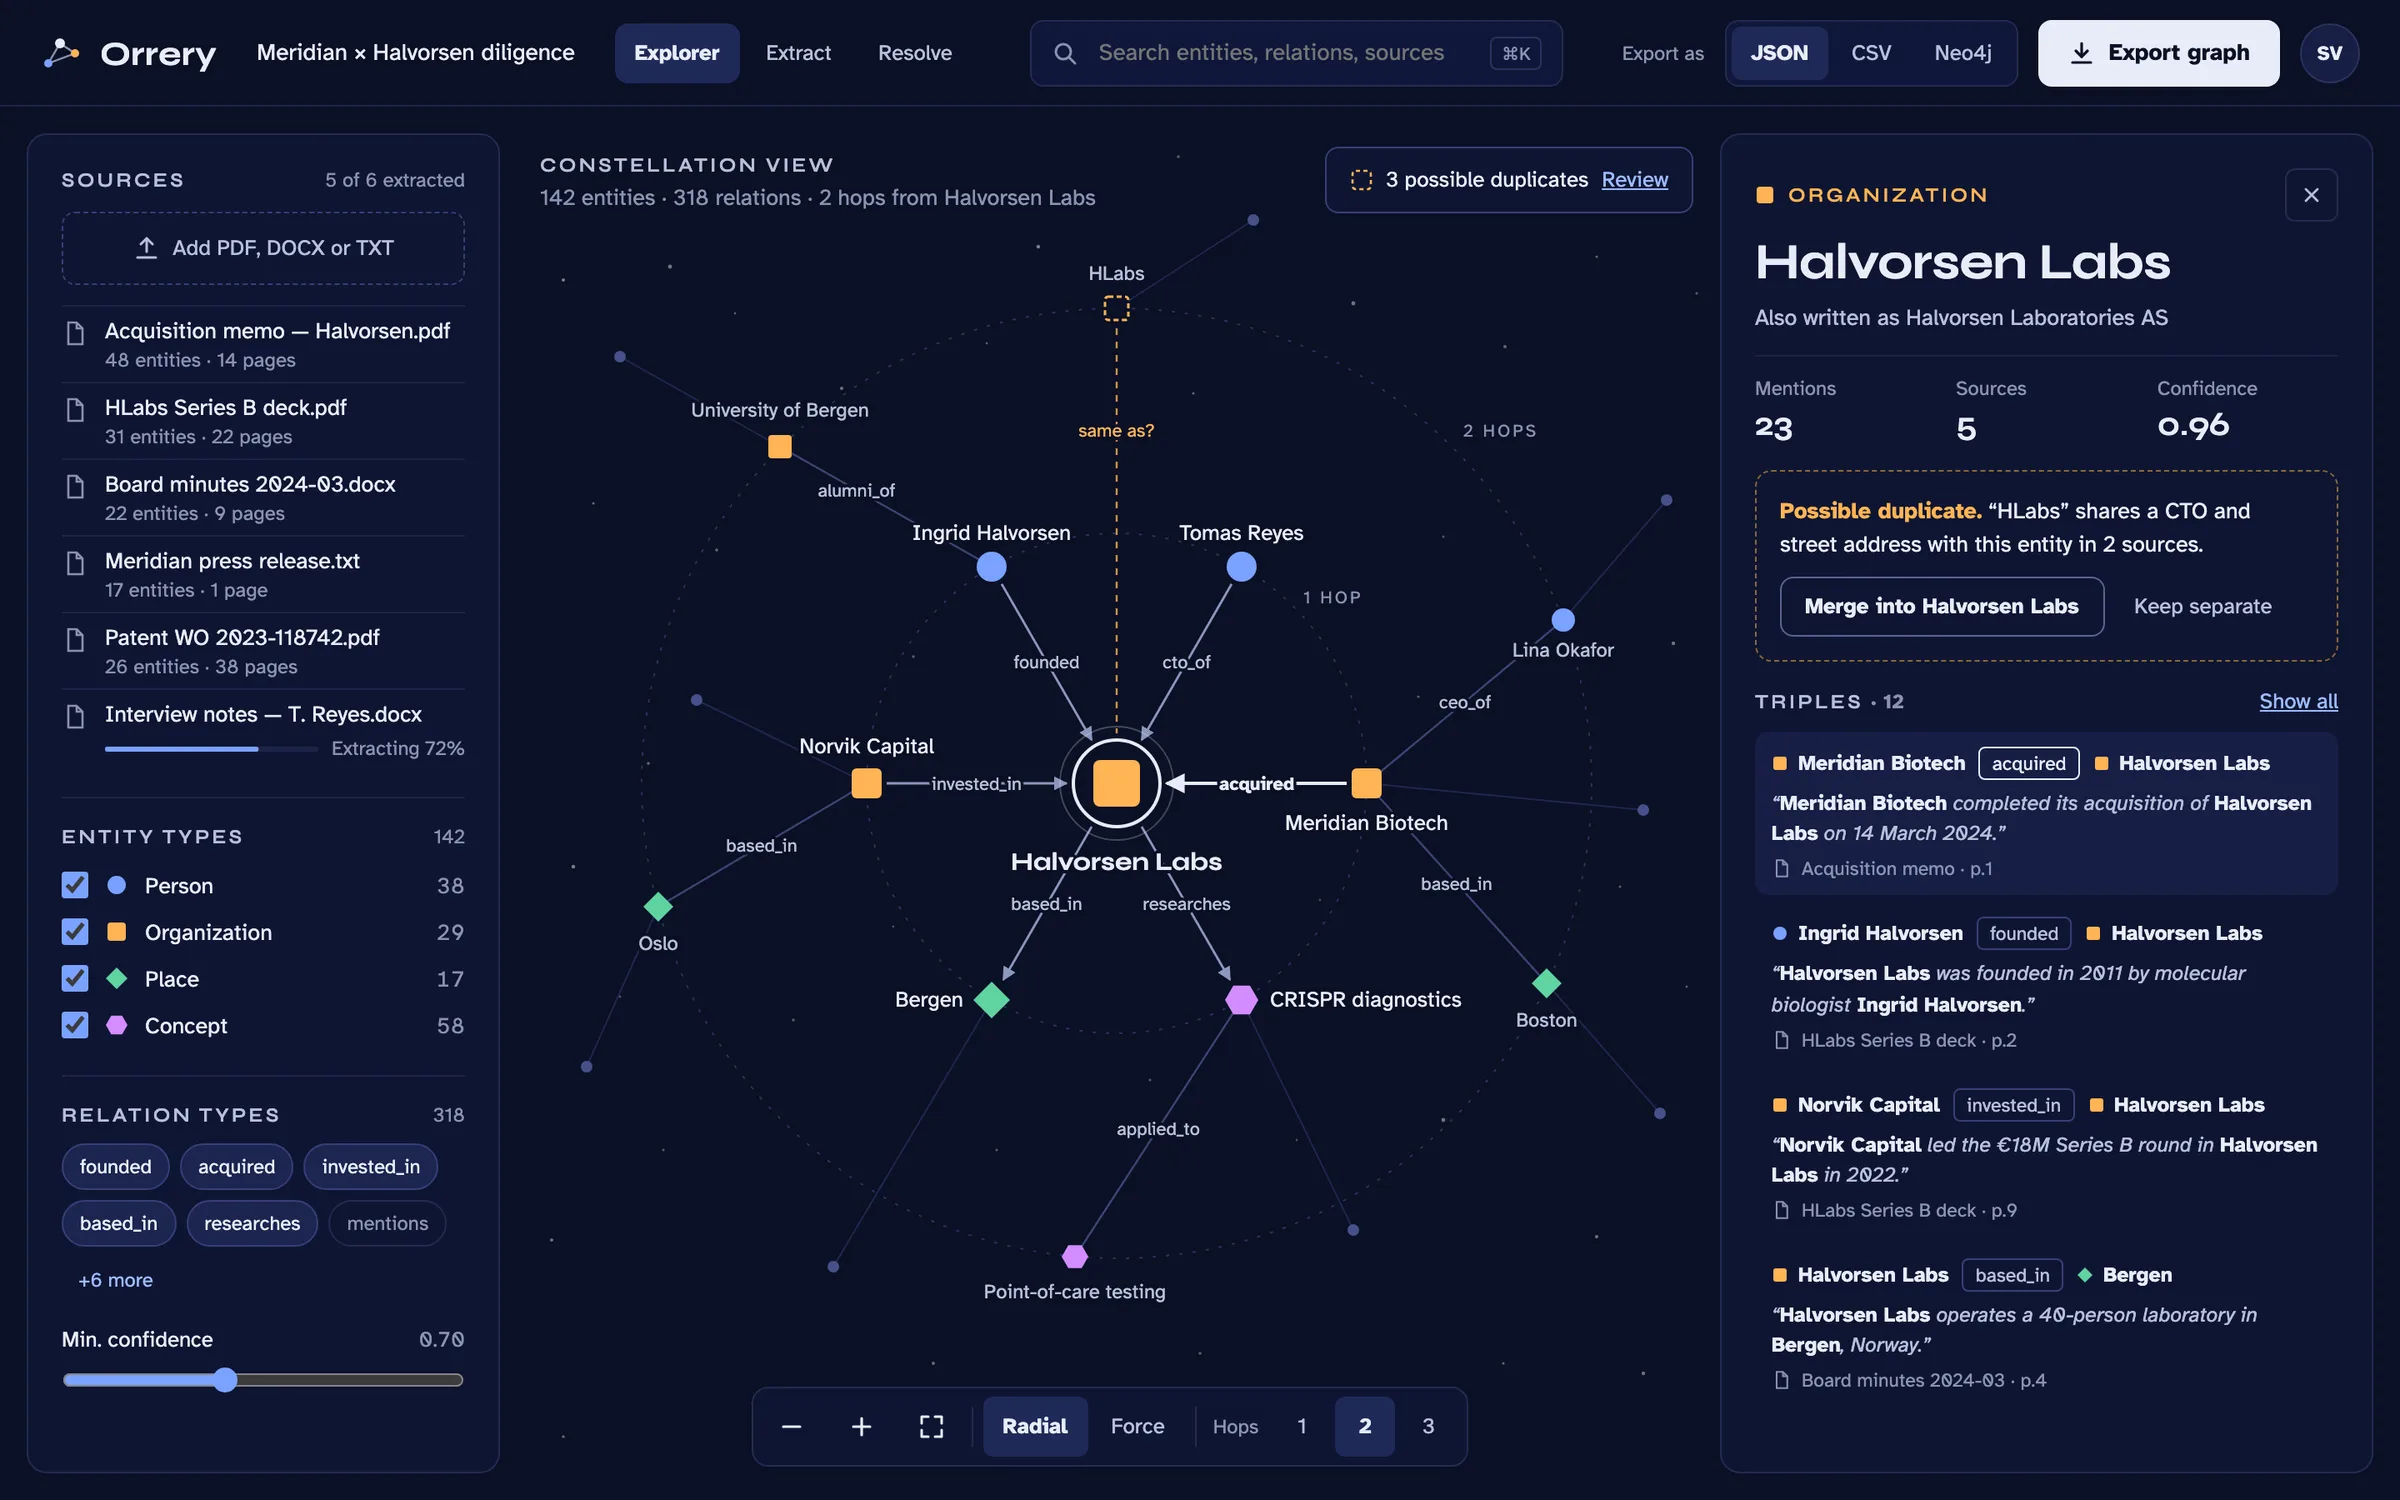This screenshot has height=1500, width=2400.
Task: Click Keep separate
Action: (x=2203, y=606)
